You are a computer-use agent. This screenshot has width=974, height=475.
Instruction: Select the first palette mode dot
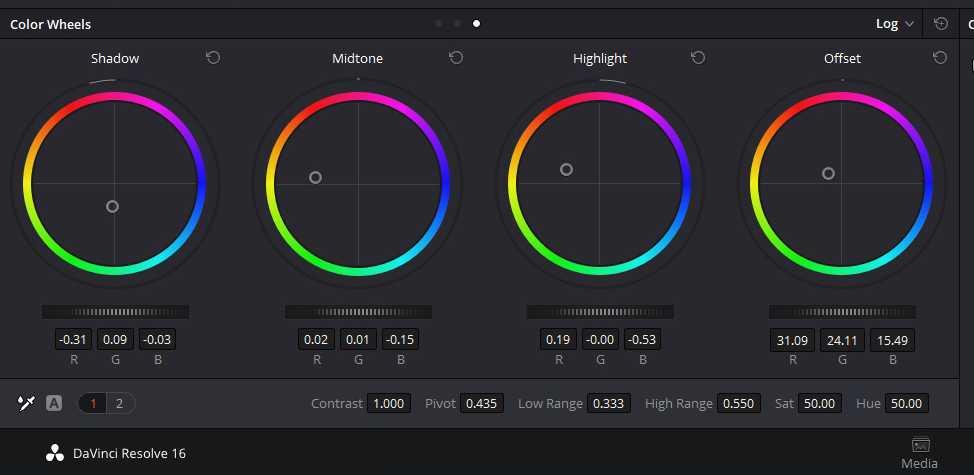(x=439, y=24)
